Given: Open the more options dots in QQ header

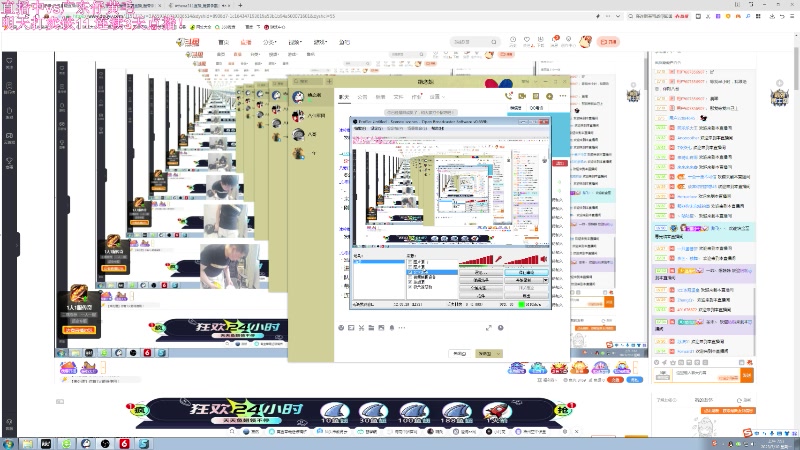Looking at the screenshot, I should pos(563,96).
